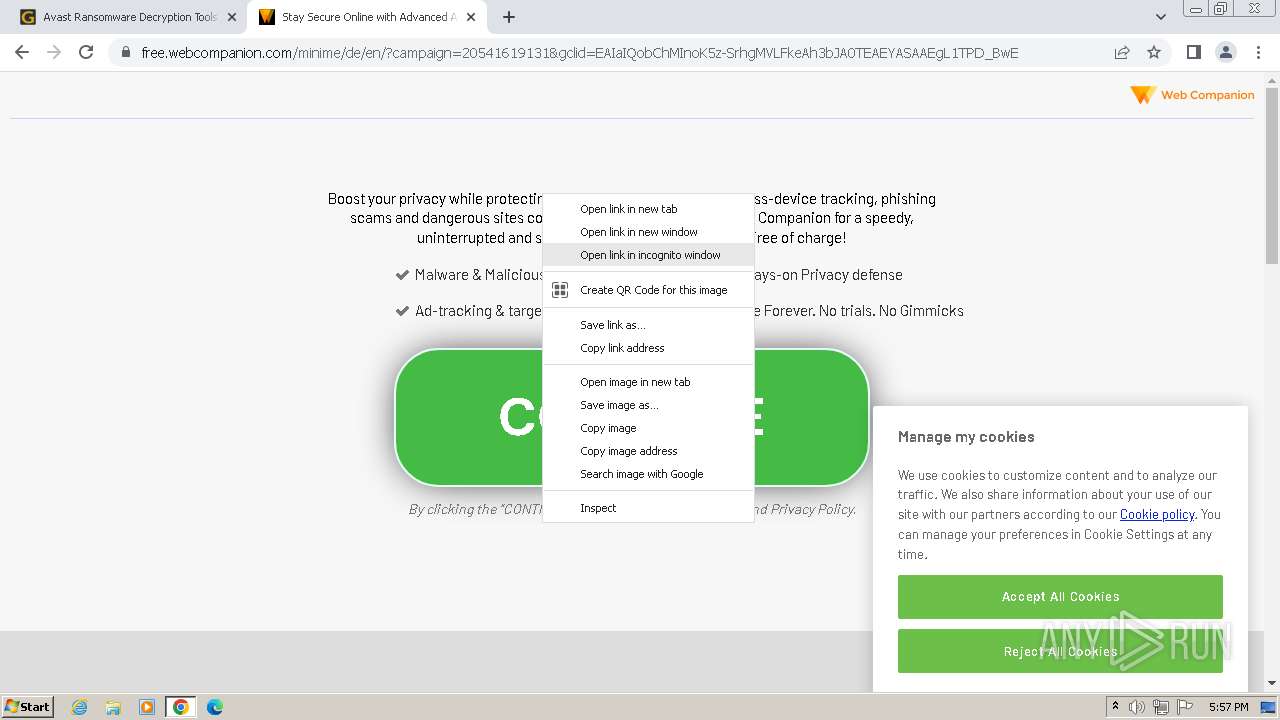Select Save image as...
Viewport: 1280px width, 720px height.
click(648, 405)
